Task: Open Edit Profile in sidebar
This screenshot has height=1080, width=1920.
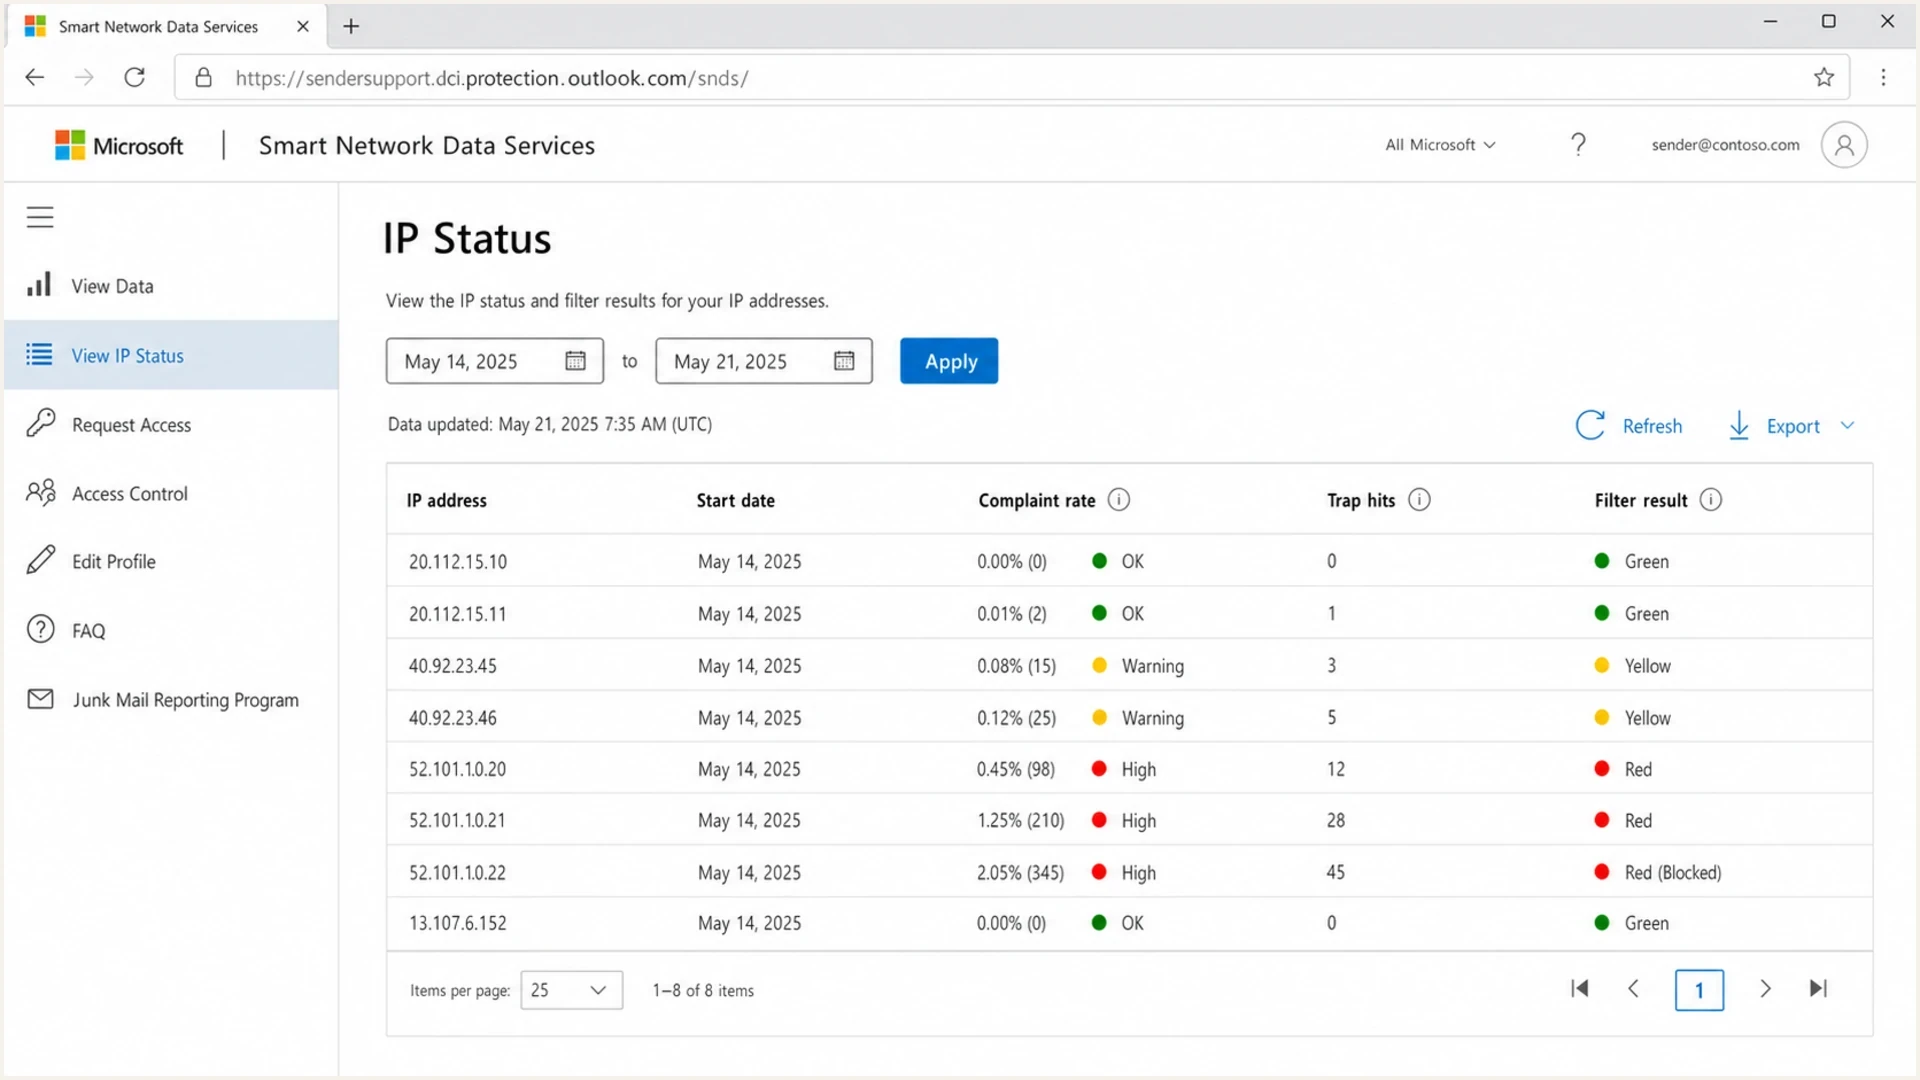Action: [171, 561]
